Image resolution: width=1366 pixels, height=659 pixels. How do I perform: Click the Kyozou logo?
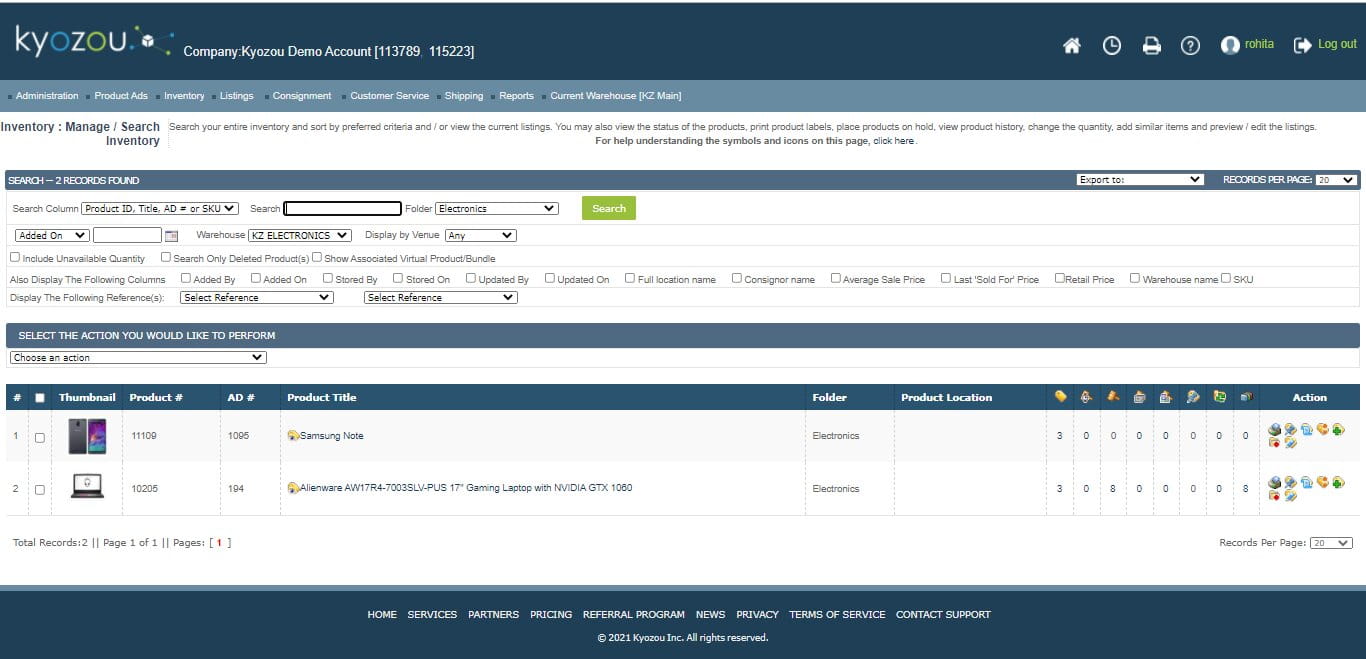(x=95, y=40)
